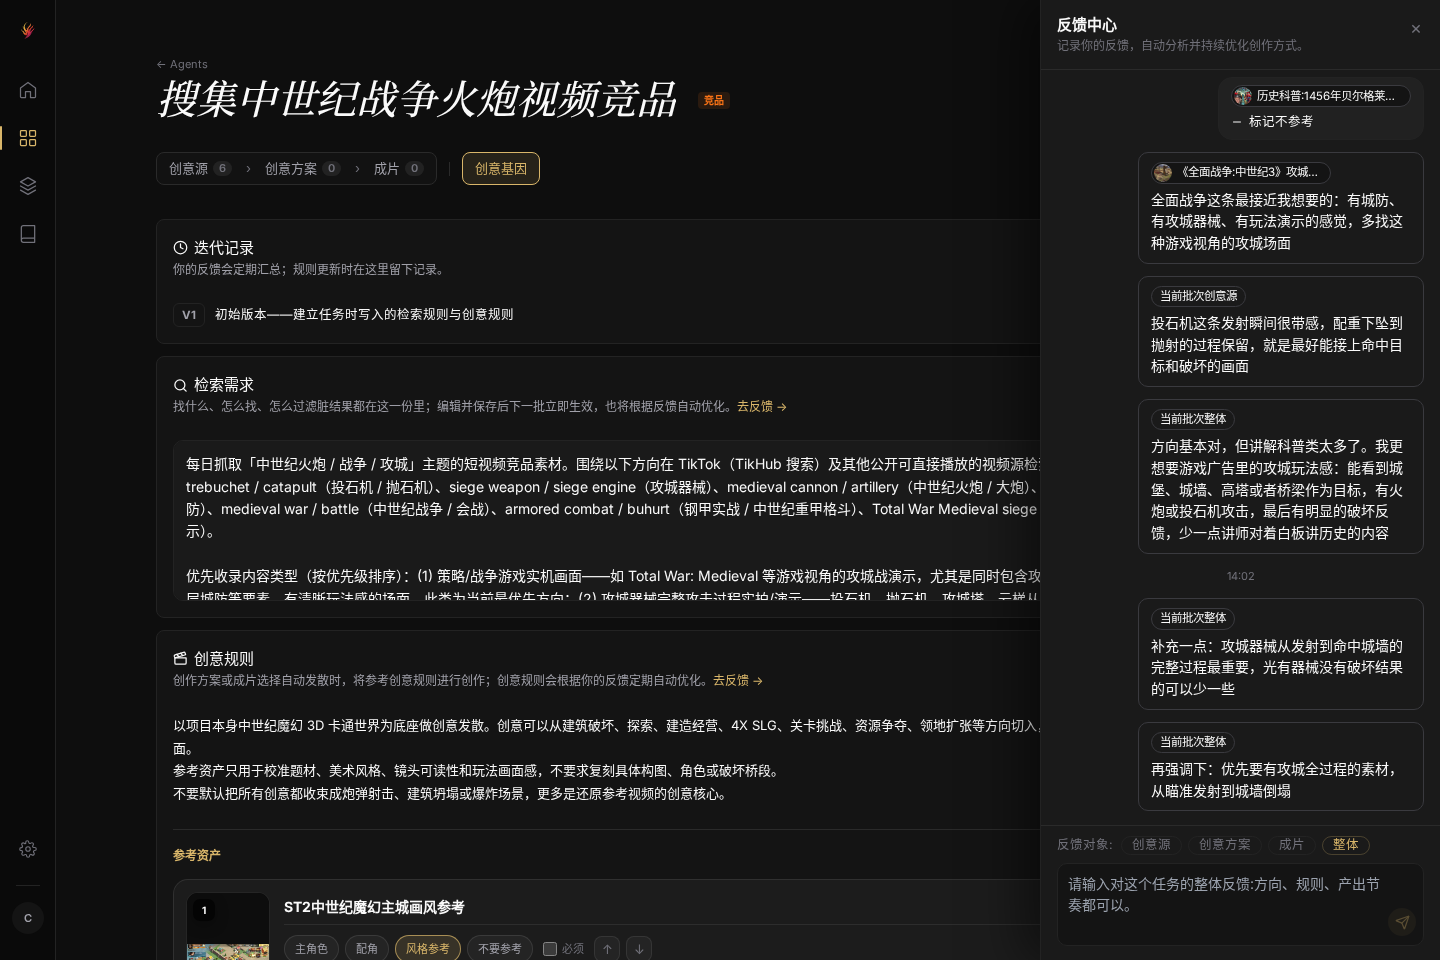Click 去反馈 link under 创意规则
The height and width of the screenshot is (960, 1440).
pyautogui.click(x=738, y=681)
